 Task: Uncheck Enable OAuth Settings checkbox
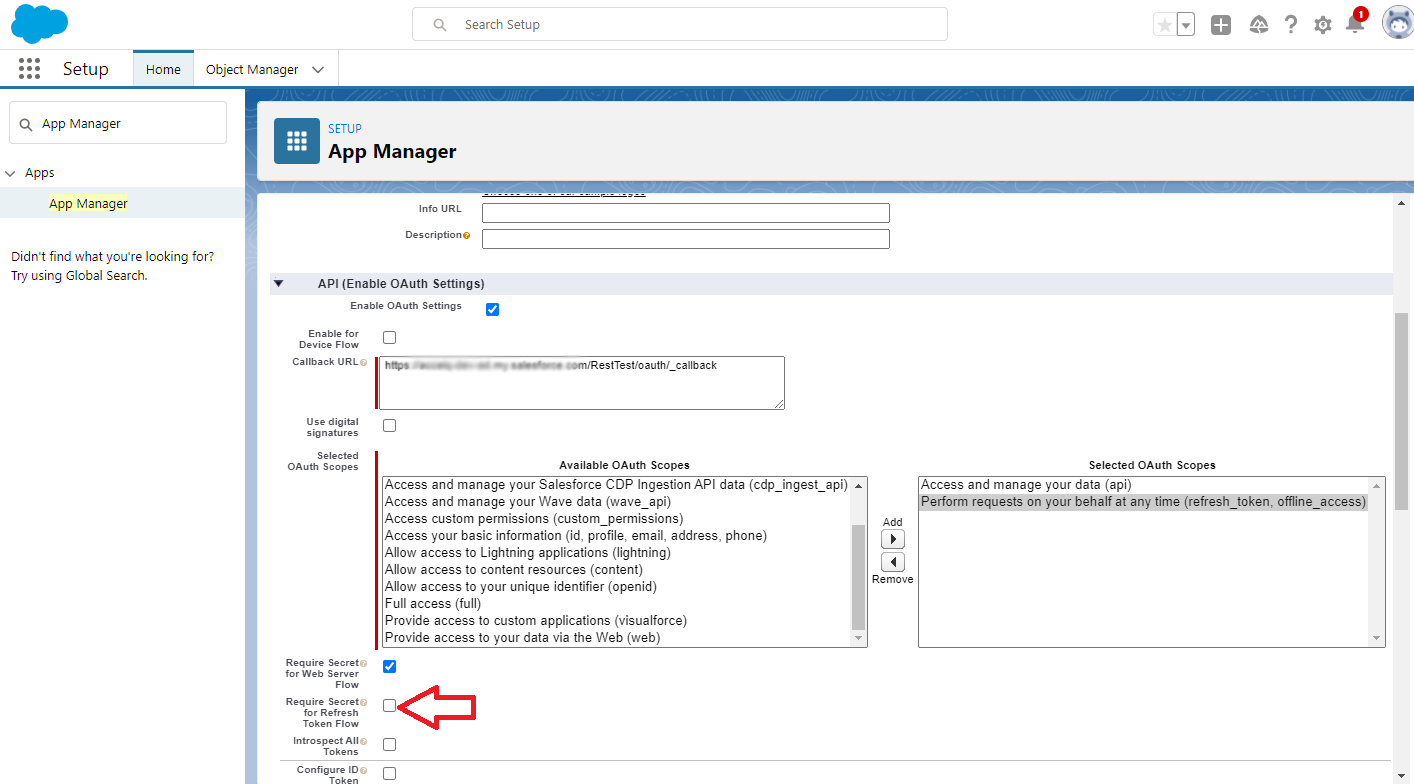(x=492, y=309)
